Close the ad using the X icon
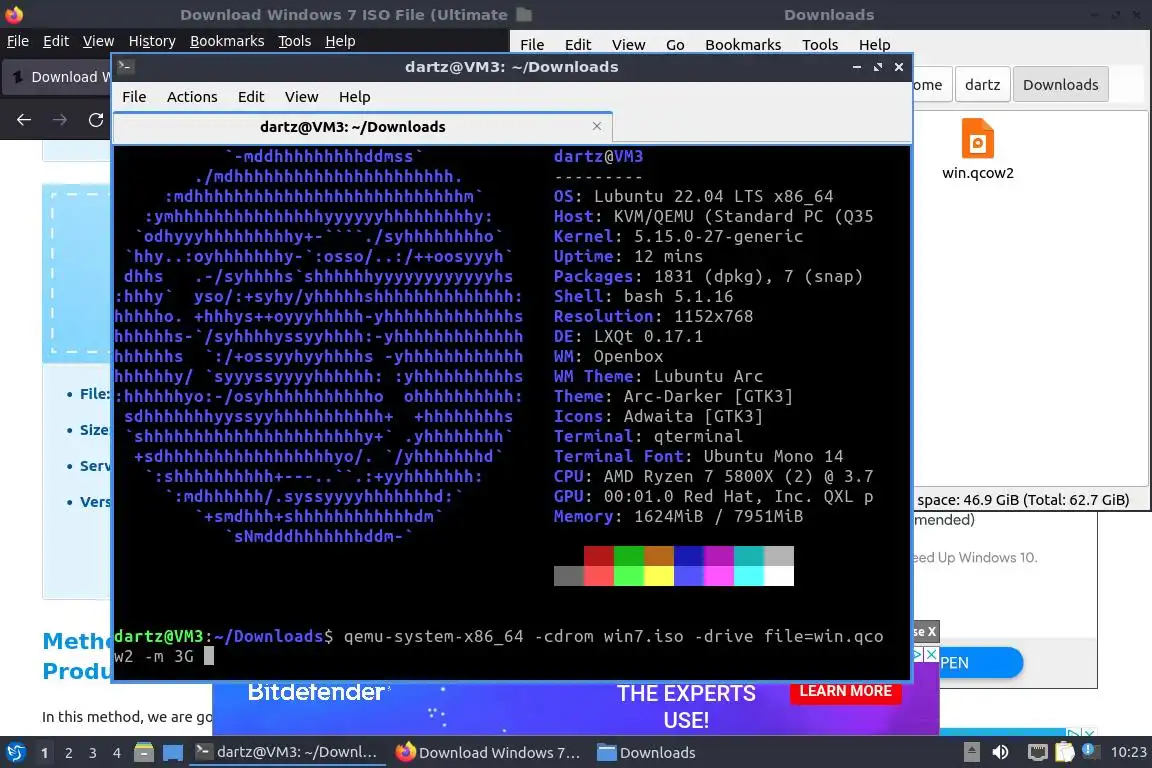The width and height of the screenshot is (1152, 768). [931, 654]
